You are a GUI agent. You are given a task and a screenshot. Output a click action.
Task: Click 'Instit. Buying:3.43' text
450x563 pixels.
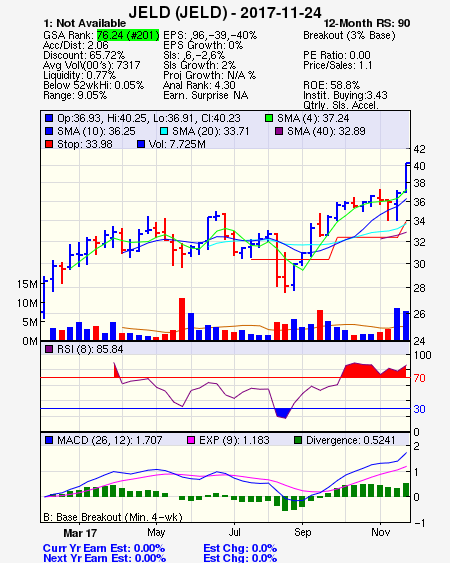tap(345, 96)
